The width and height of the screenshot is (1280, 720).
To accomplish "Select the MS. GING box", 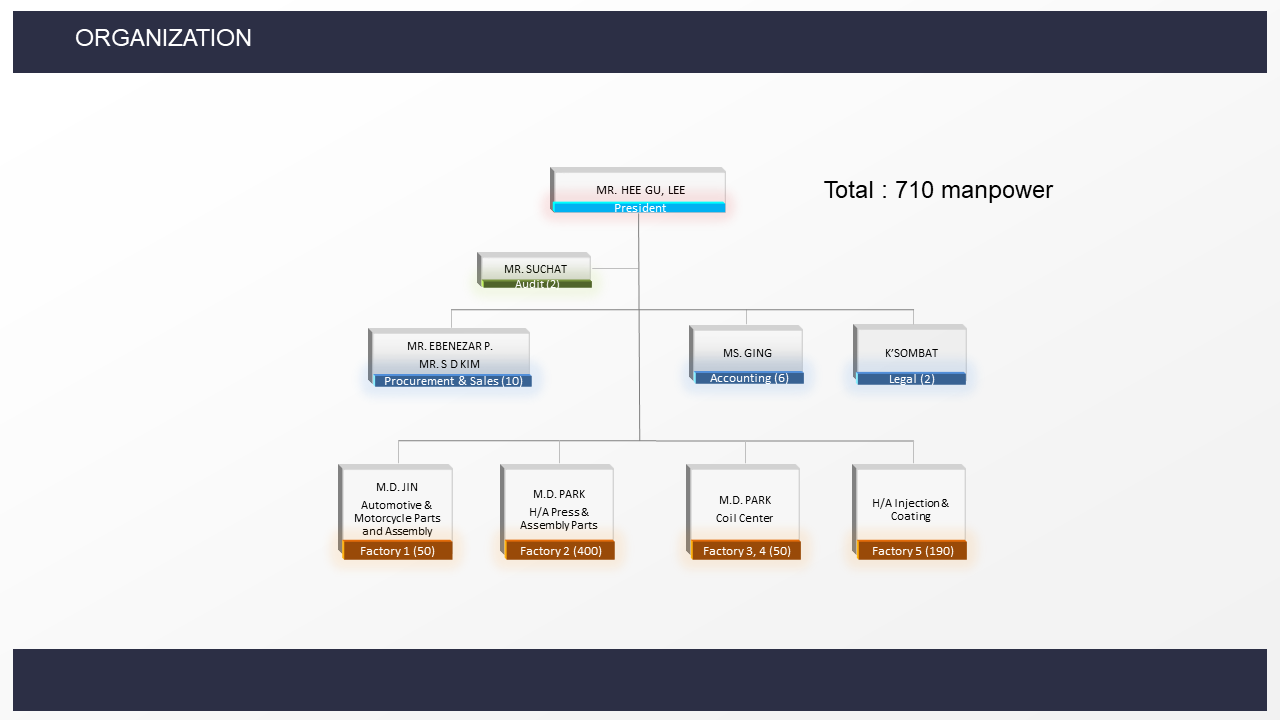I will pyautogui.click(x=747, y=353).
